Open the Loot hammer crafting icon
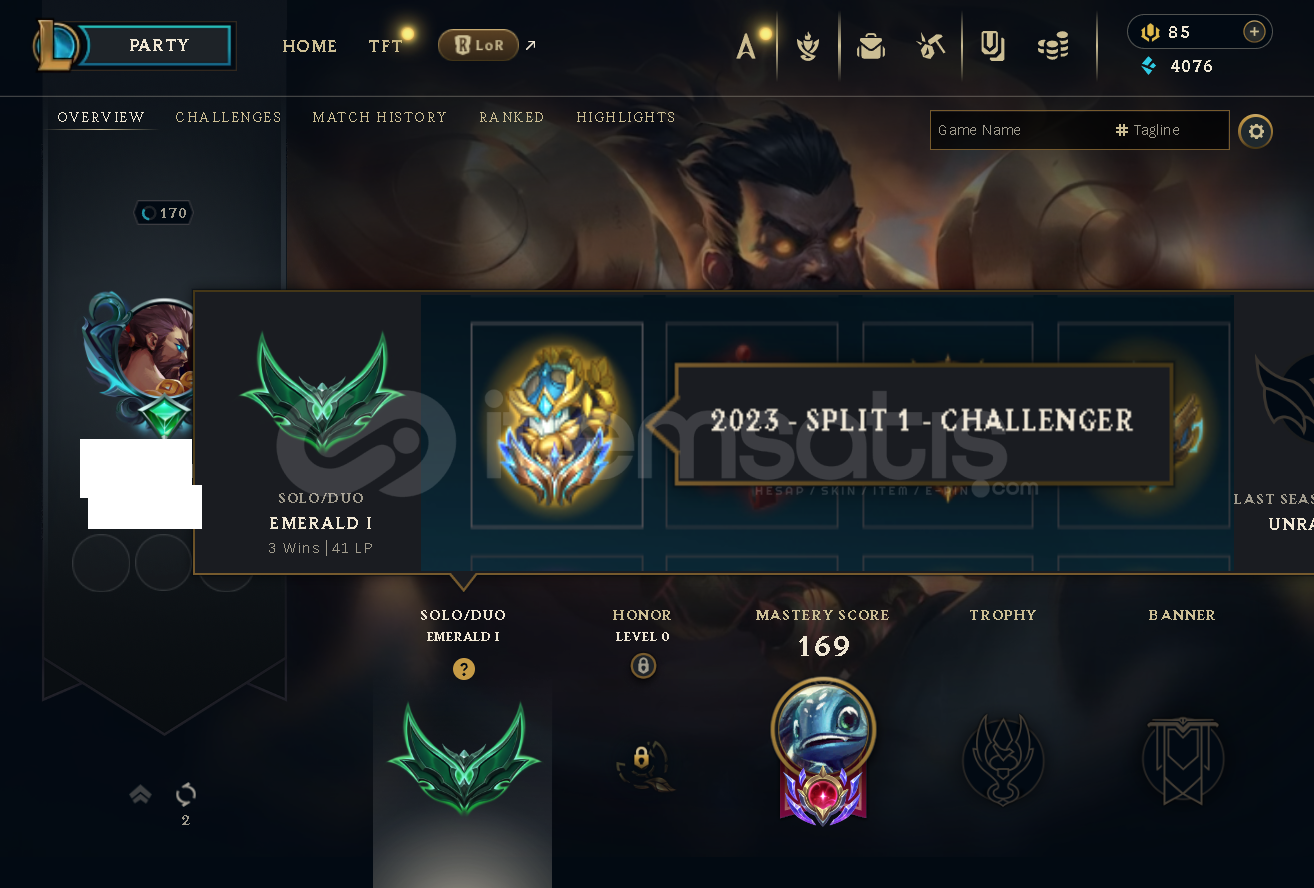This screenshot has width=1314, height=888. click(931, 46)
